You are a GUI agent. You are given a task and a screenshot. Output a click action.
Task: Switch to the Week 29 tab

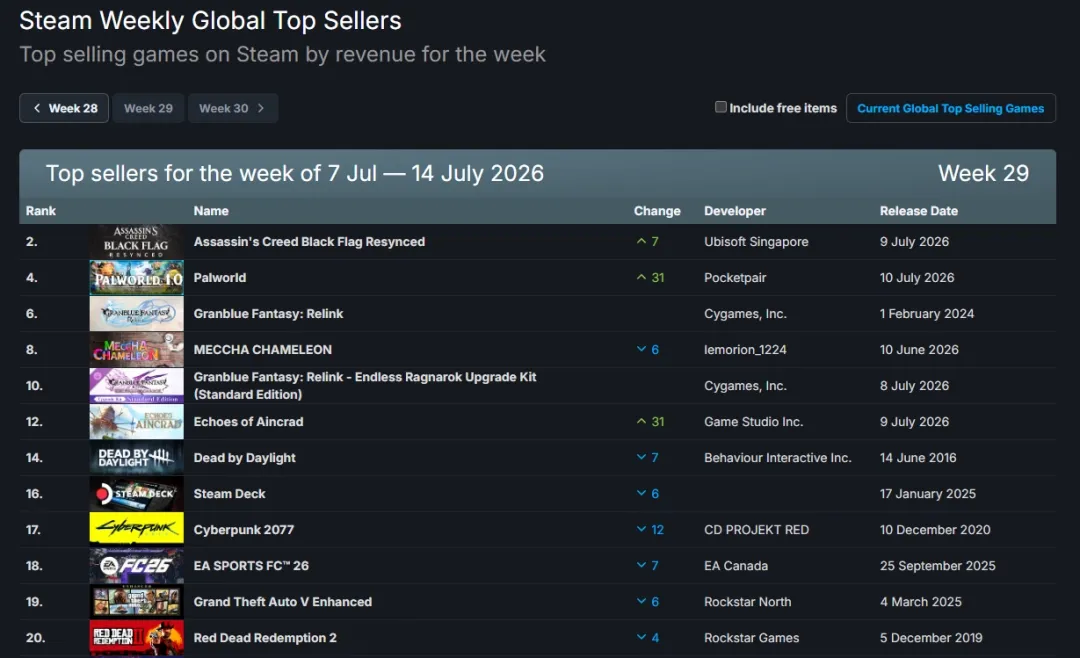[148, 108]
